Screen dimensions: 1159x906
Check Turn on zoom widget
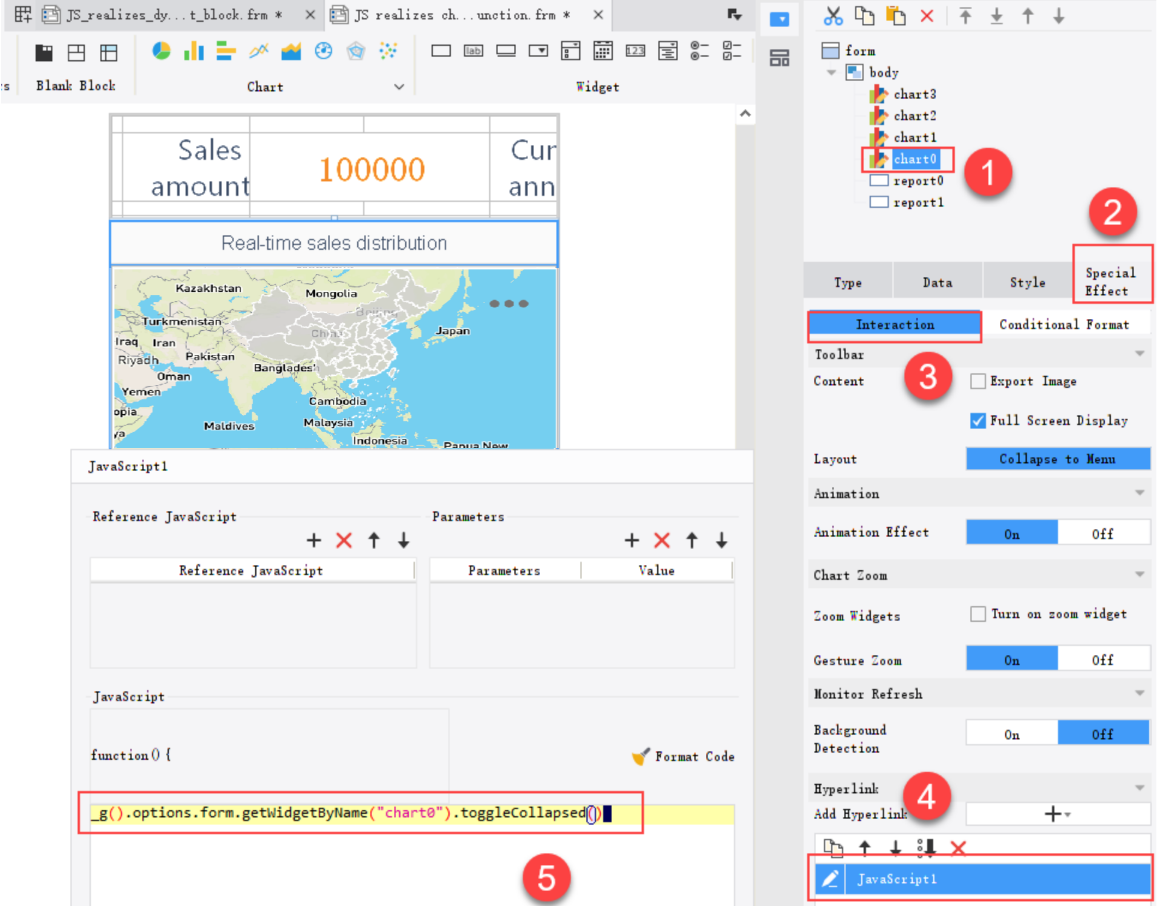(978, 614)
